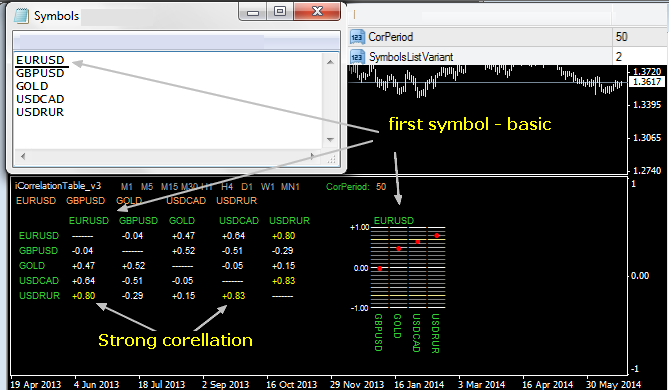This screenshot has width=669, height=390.
Task: Click the red USDRUR correlation dot in the chart
Action: (x=437, y=236)
